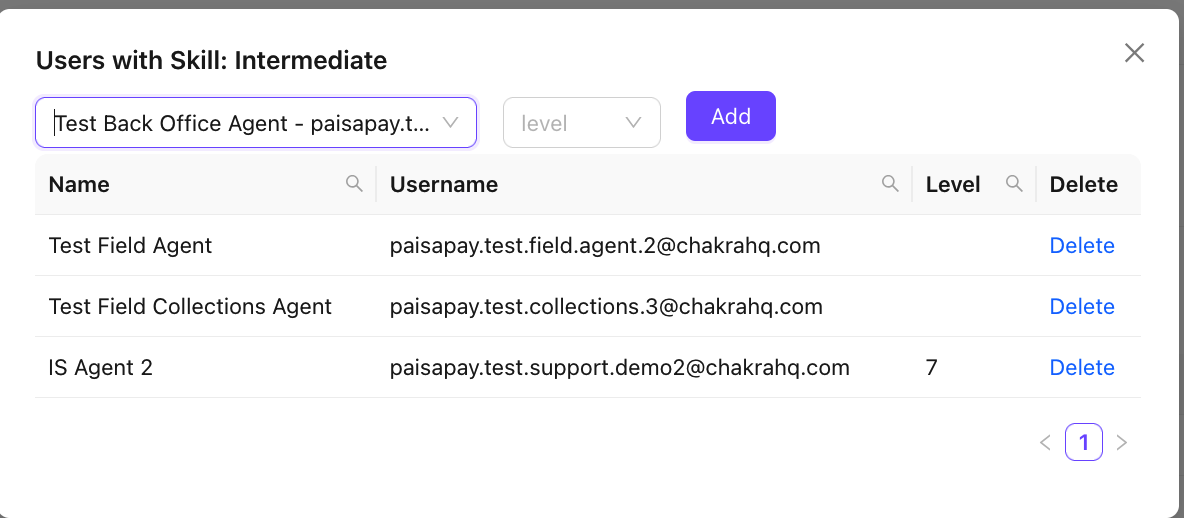This screenshot has width=1184, height=518.
Task: Go to previous page arrow
Action: [x=1045, y=442]
